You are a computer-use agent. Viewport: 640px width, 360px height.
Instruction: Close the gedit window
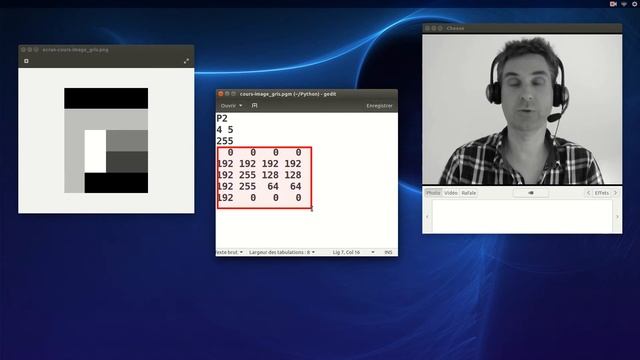(x=221, y=94)
